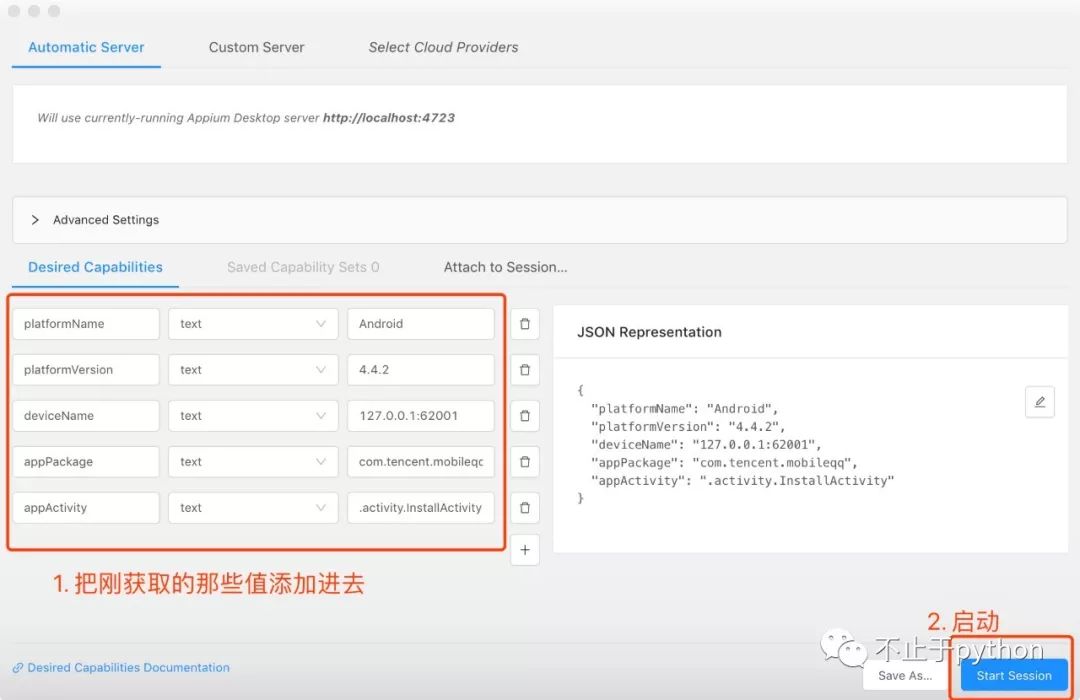Remove the appActivity capability row
Viewport: 1080px width, 700px height.
[525, 508]
